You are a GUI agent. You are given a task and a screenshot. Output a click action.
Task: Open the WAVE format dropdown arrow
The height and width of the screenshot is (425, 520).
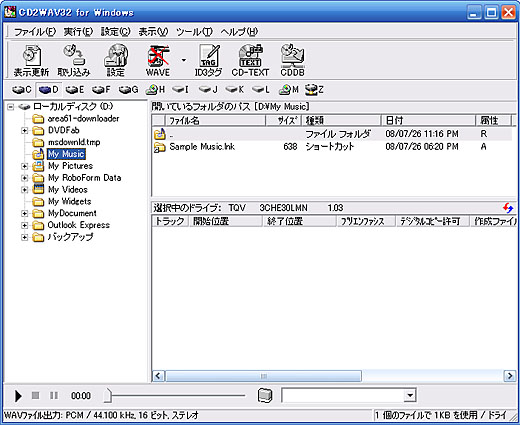184,60
